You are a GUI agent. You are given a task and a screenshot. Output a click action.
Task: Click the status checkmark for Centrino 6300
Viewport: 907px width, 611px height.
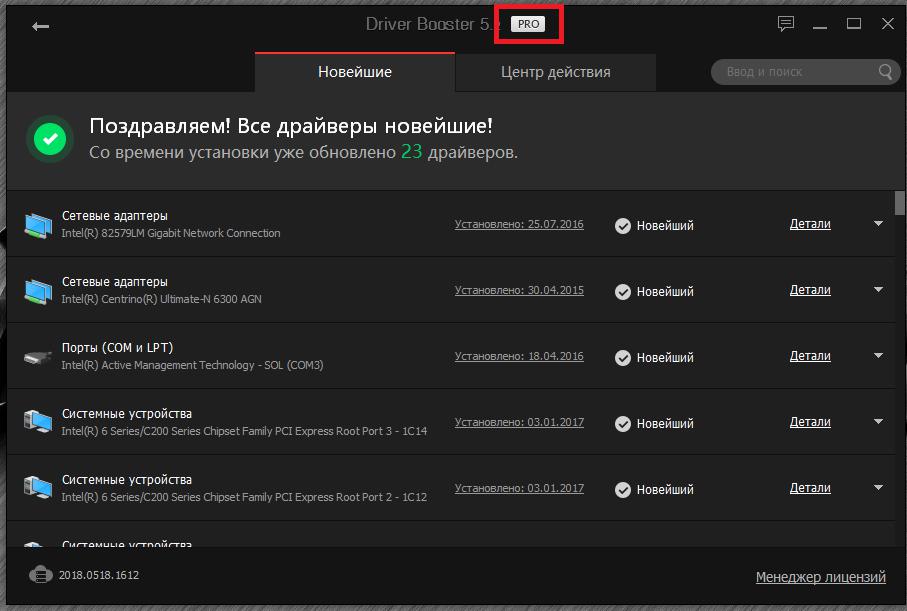tap(622, 292)
